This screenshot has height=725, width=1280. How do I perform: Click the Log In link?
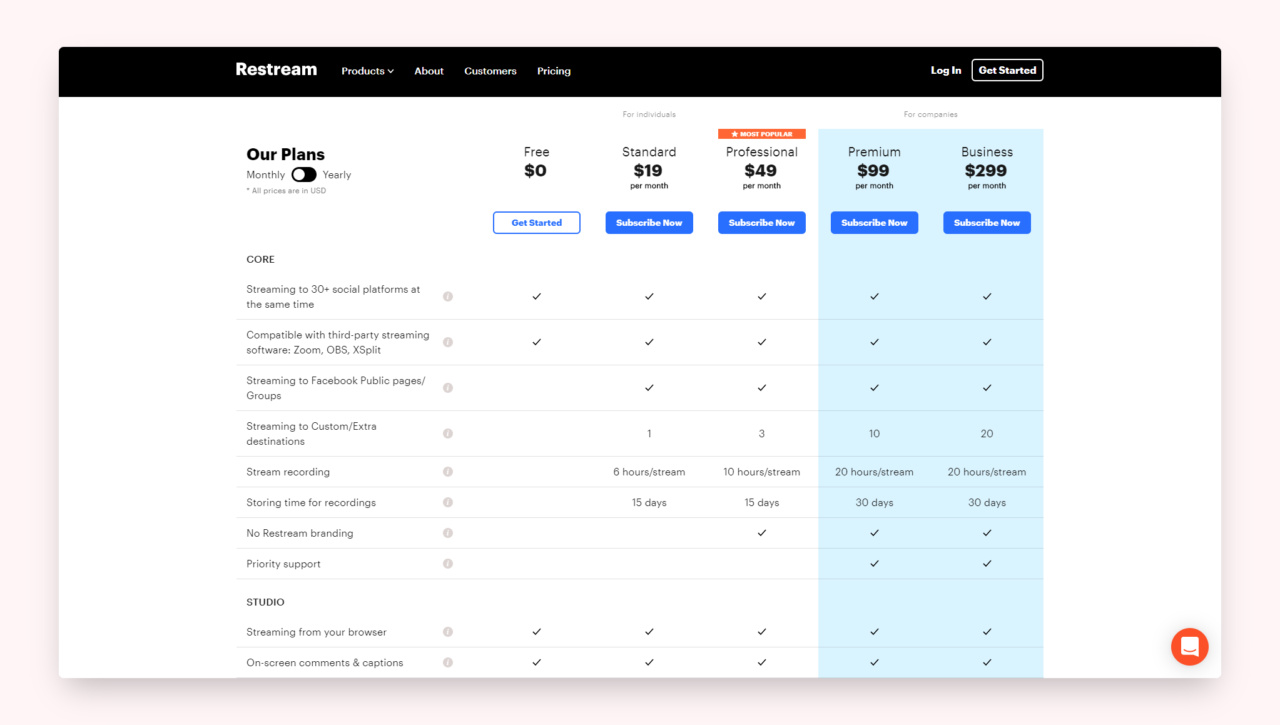coord(945,70)
